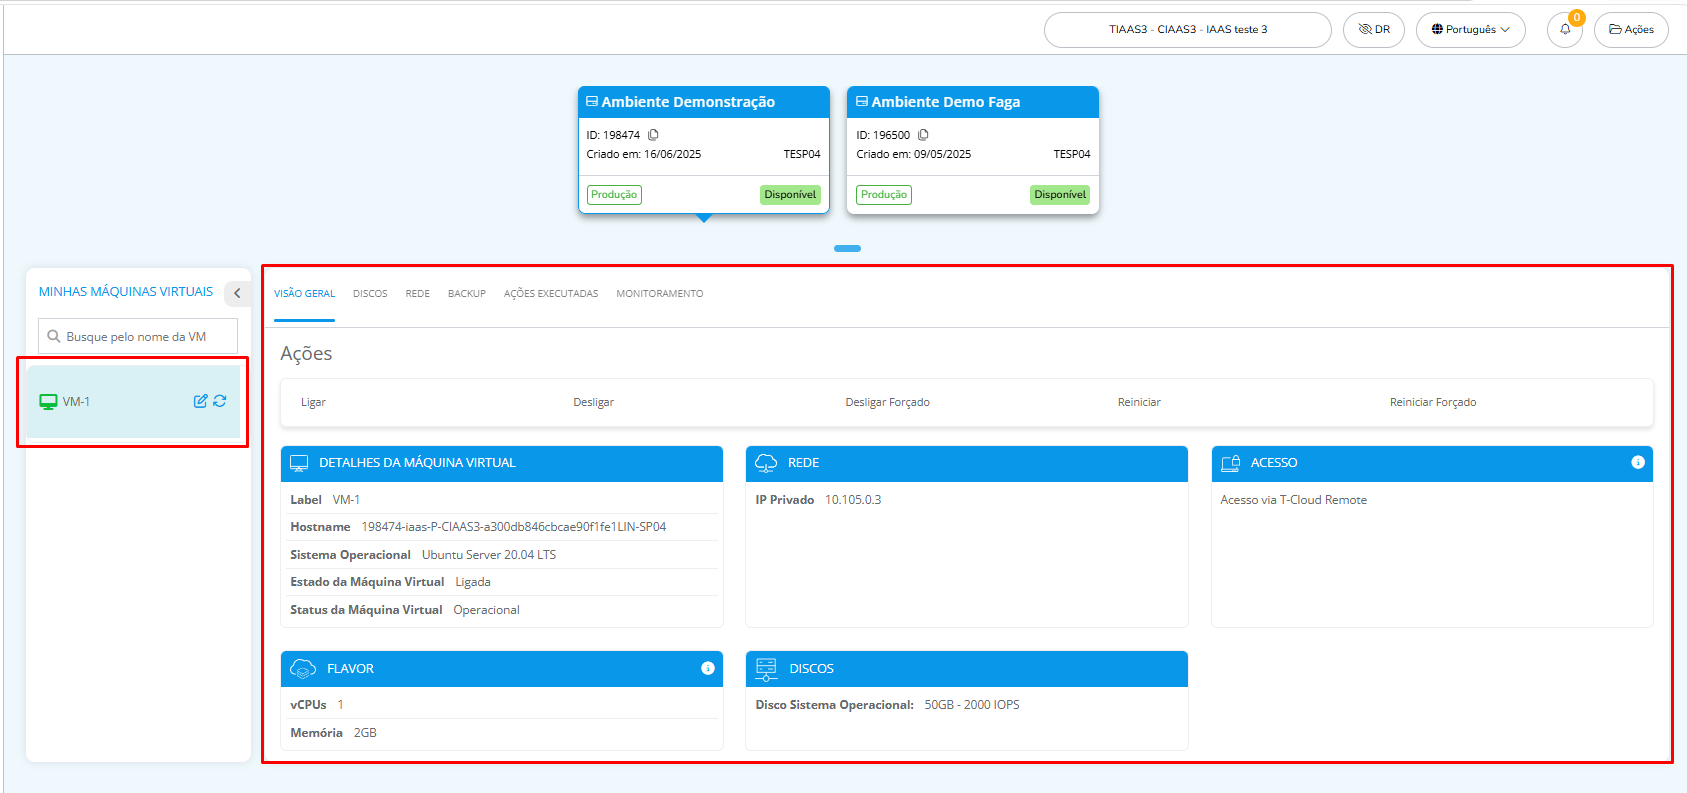Click the server icon of Ambiente Demonstração
The width and height of the screenshot is (1687, 793).
coord(592,102)
